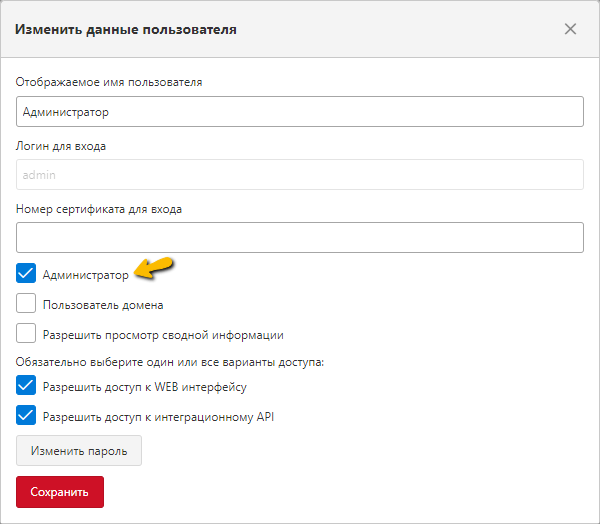Click the Логин для входа label
The image size is (600, 524).
(x=61, y=146)
